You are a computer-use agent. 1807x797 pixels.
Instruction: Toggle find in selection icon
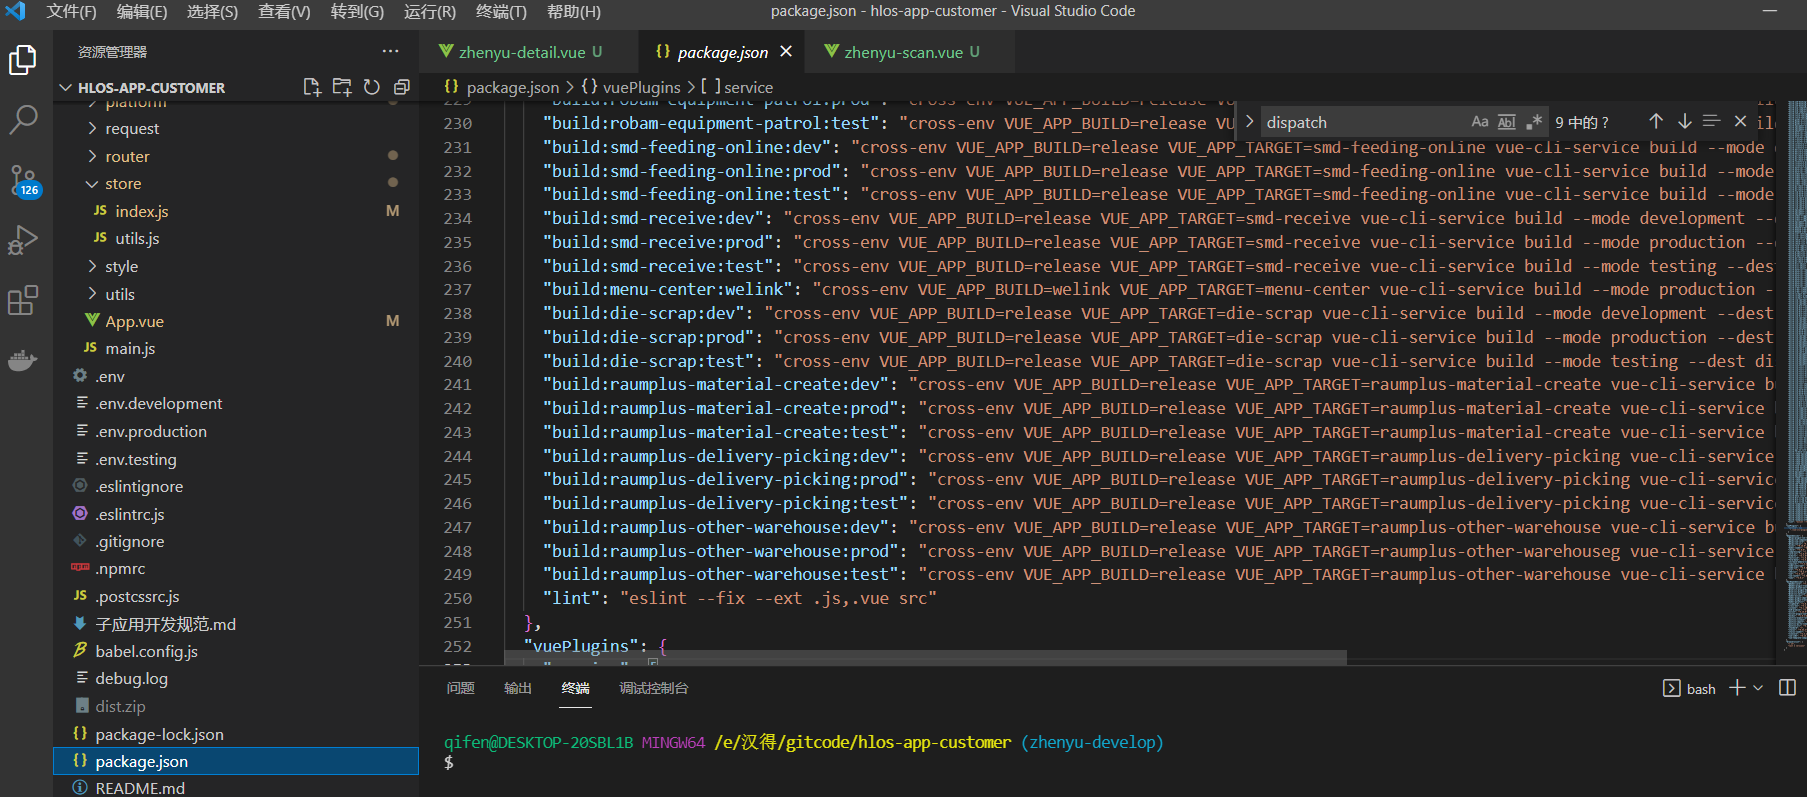1712,121
